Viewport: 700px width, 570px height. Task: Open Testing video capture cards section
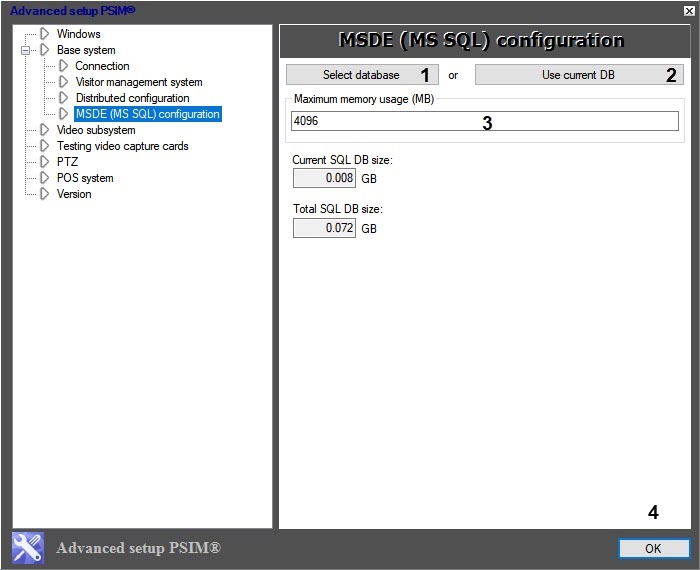123,146
